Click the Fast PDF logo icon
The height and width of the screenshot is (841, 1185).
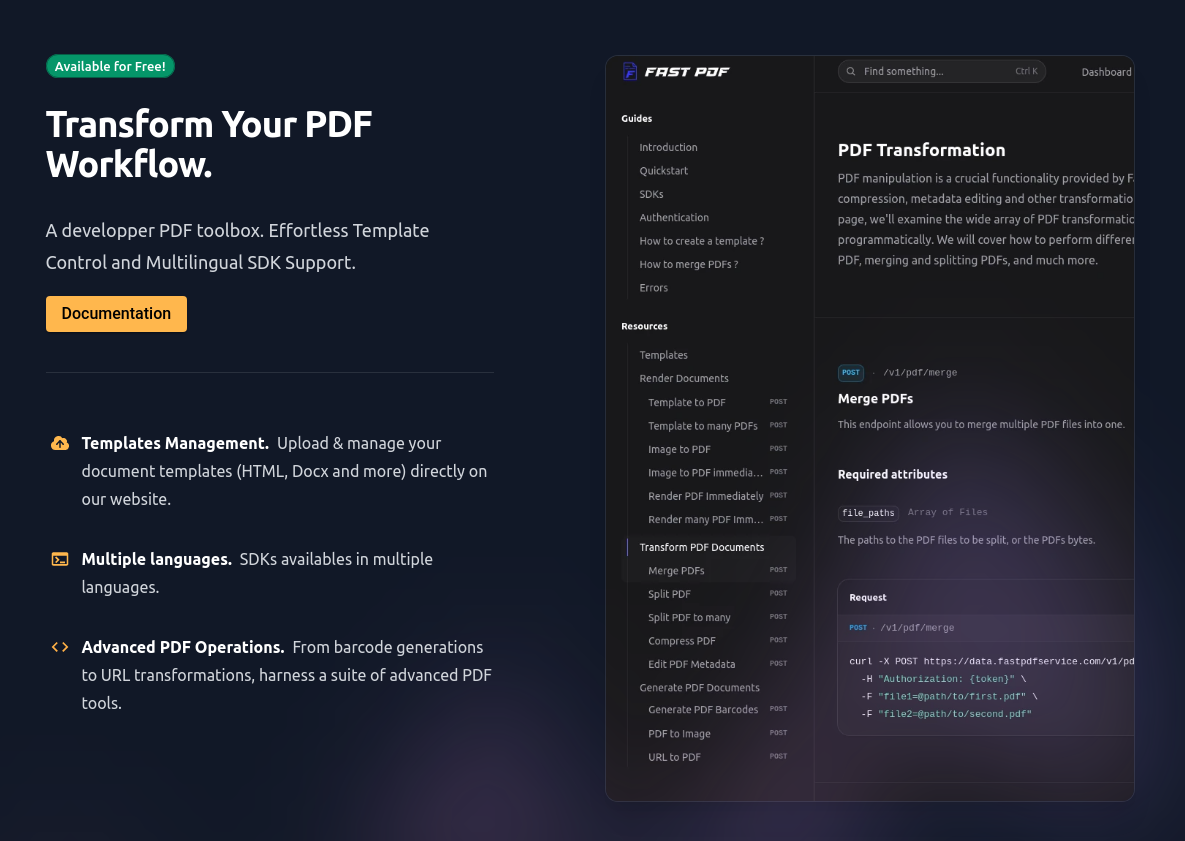630,71
